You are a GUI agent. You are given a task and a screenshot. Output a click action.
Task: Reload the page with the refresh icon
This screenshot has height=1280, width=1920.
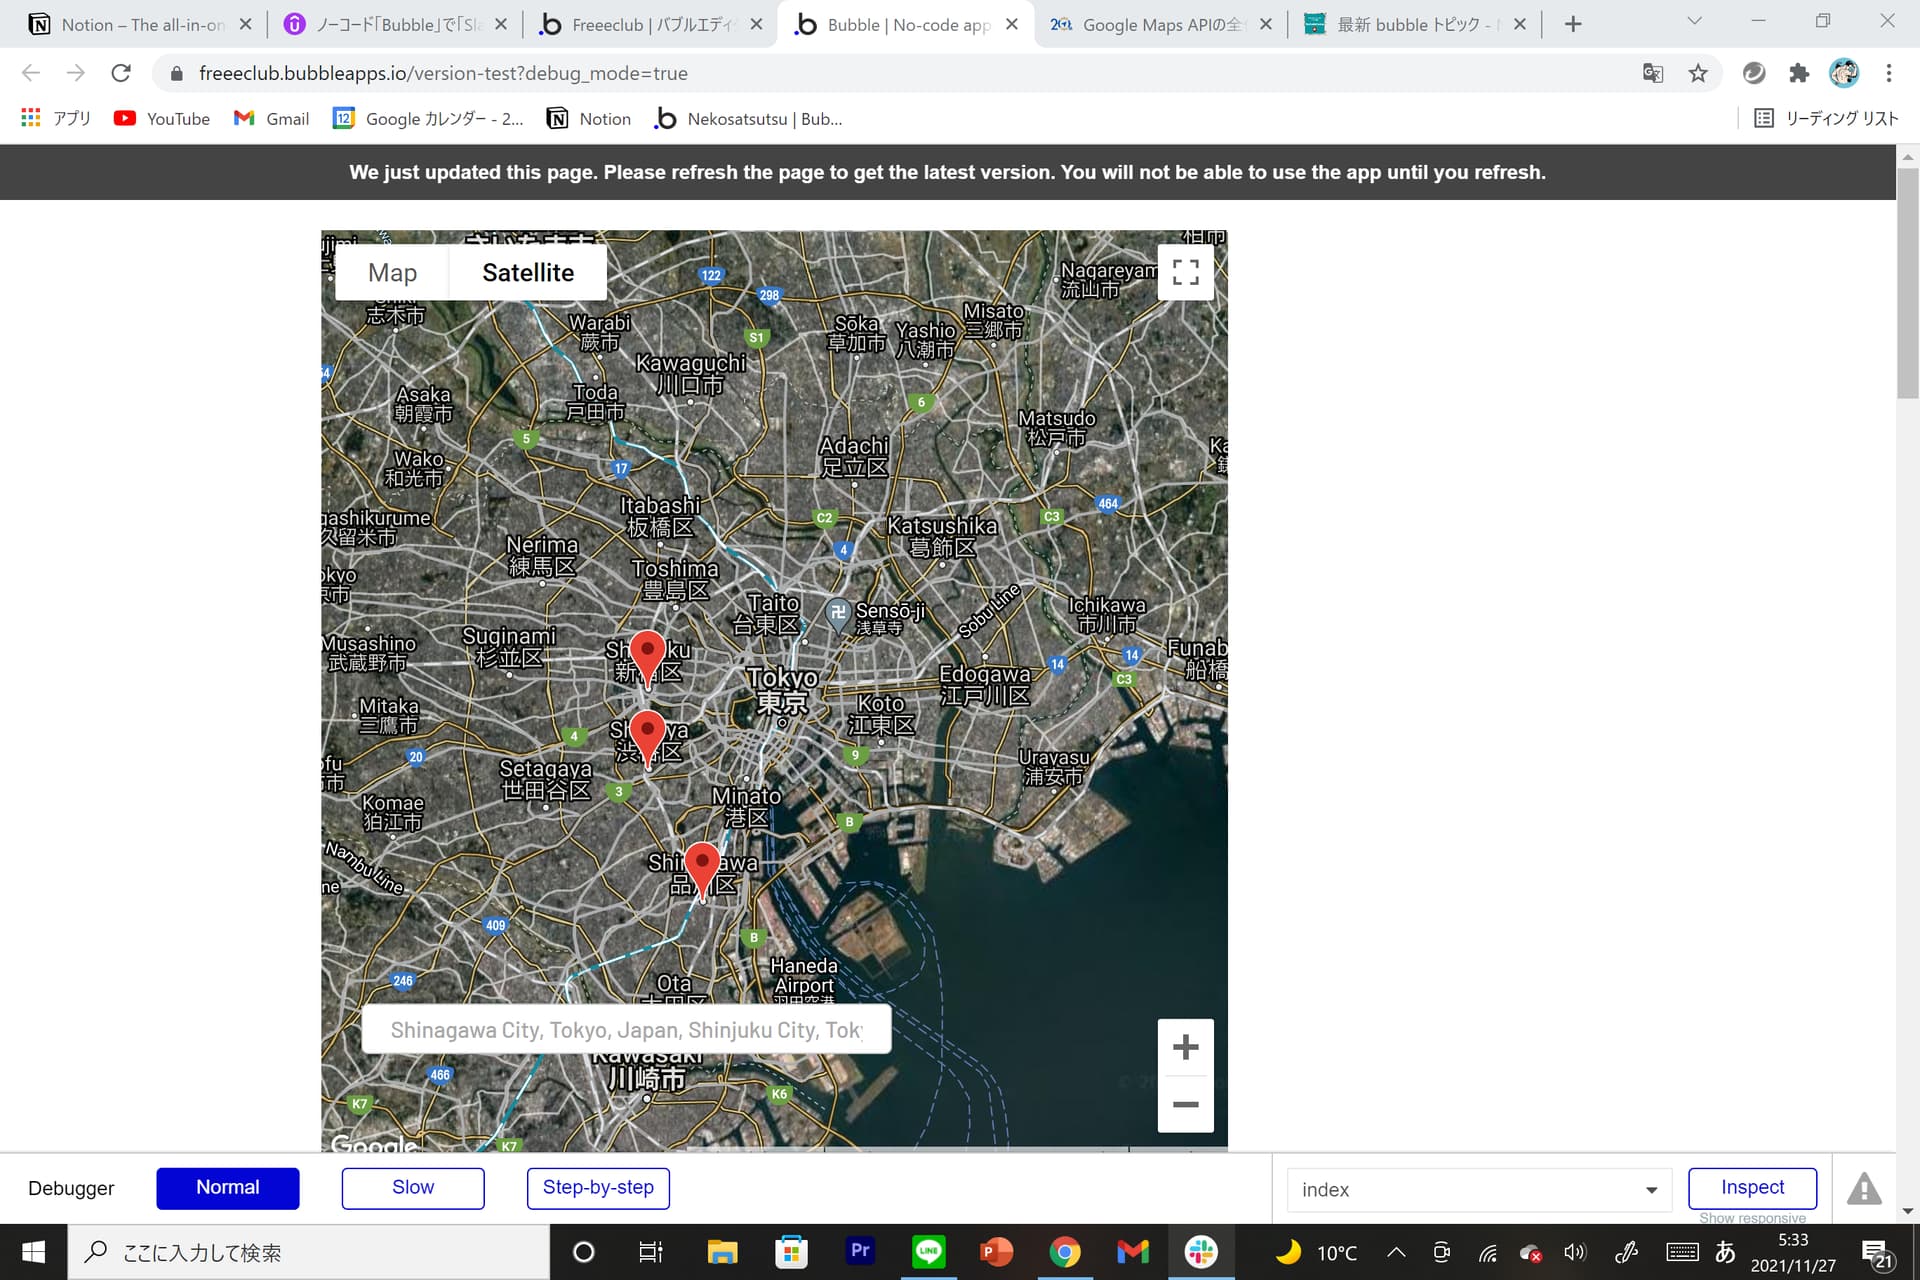[x=121, y=73]
